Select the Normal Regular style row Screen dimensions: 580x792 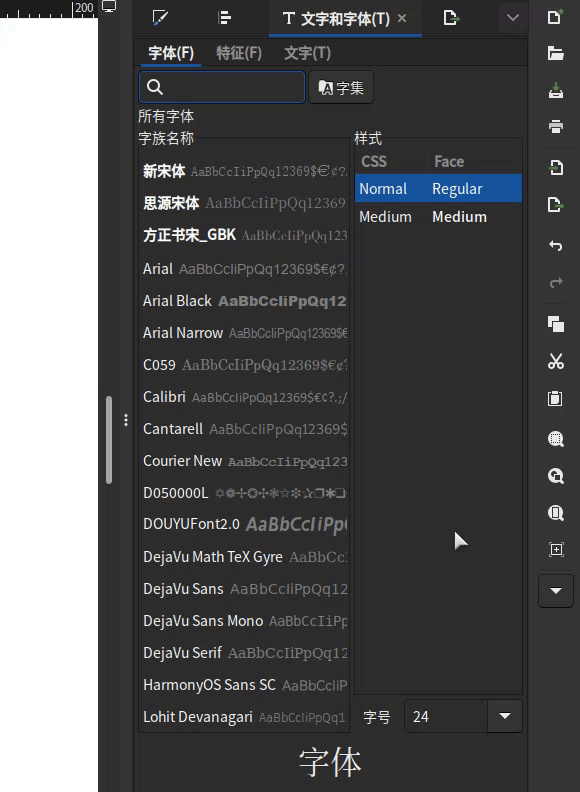pos(439,188)
